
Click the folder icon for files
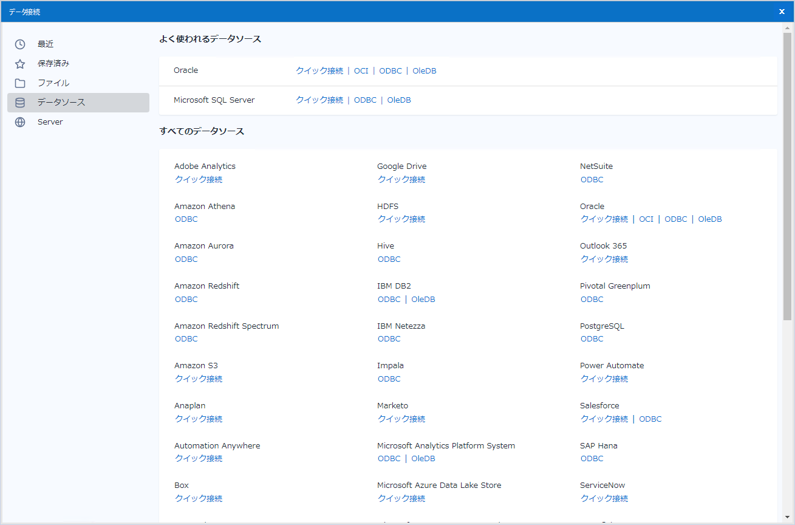20,83
